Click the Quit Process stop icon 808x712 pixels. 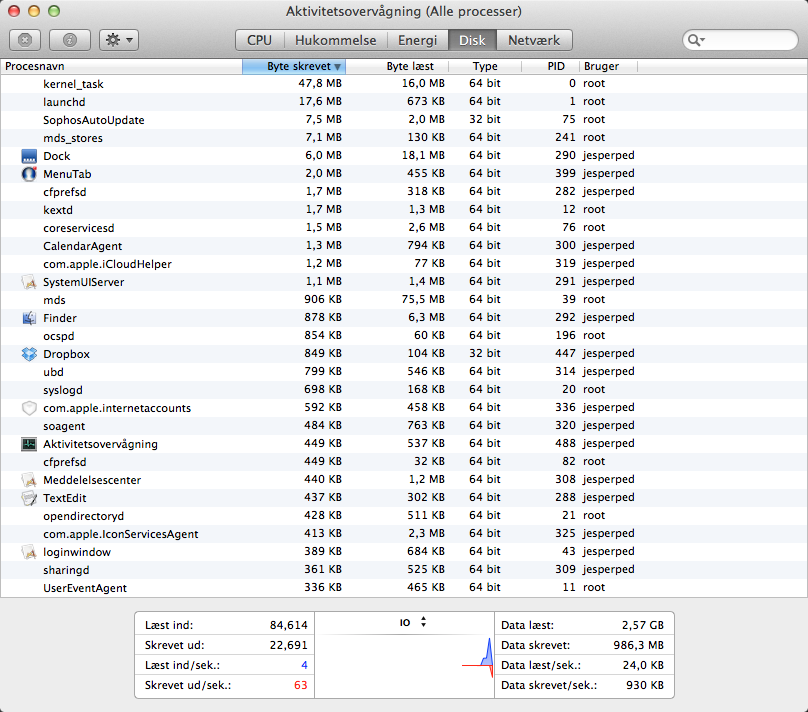coord(25,40)
